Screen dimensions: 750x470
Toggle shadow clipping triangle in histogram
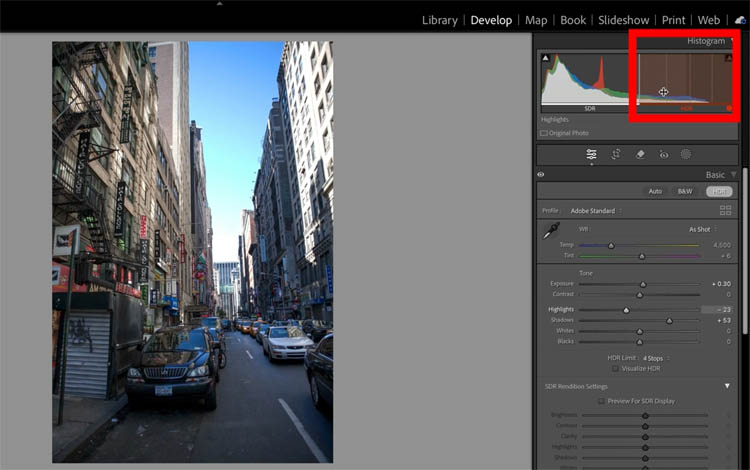coord(545,59)
